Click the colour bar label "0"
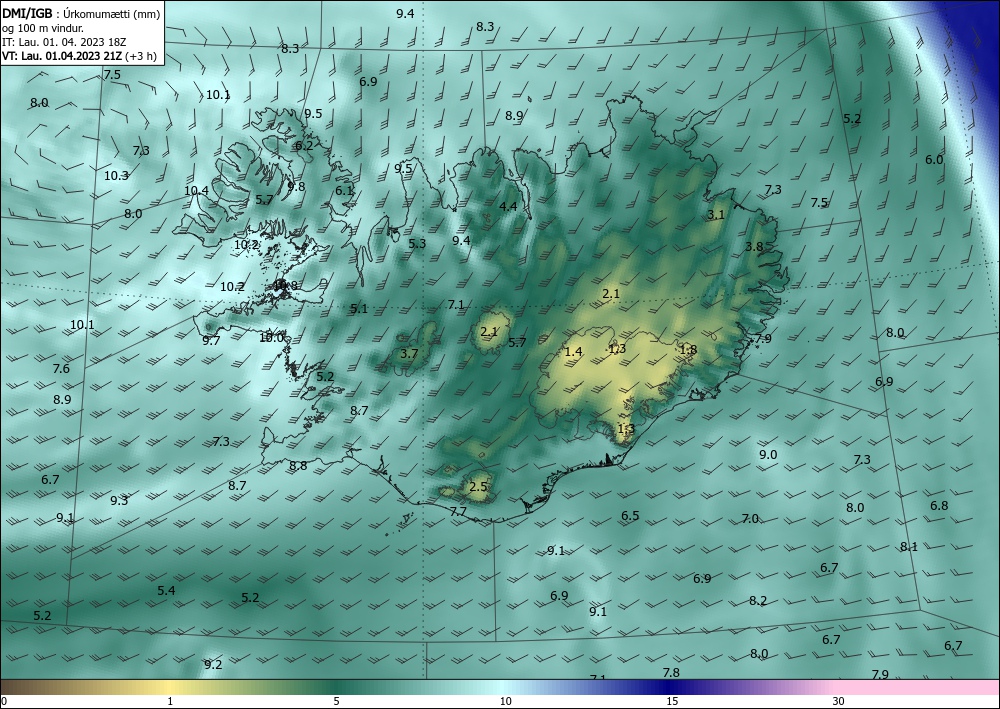 (4, 702)
